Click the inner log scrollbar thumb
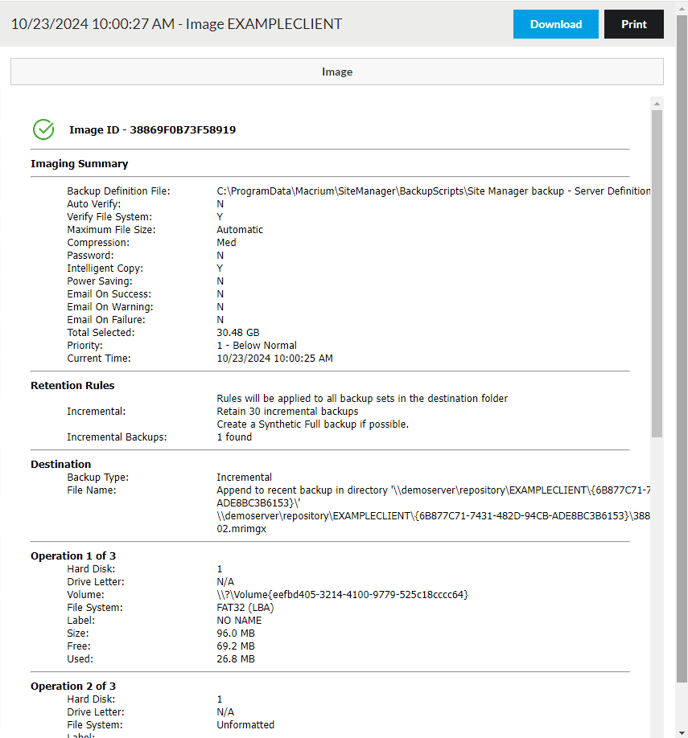Image resolution: width=688 pixels, height=738 pixels. point(657,273)
